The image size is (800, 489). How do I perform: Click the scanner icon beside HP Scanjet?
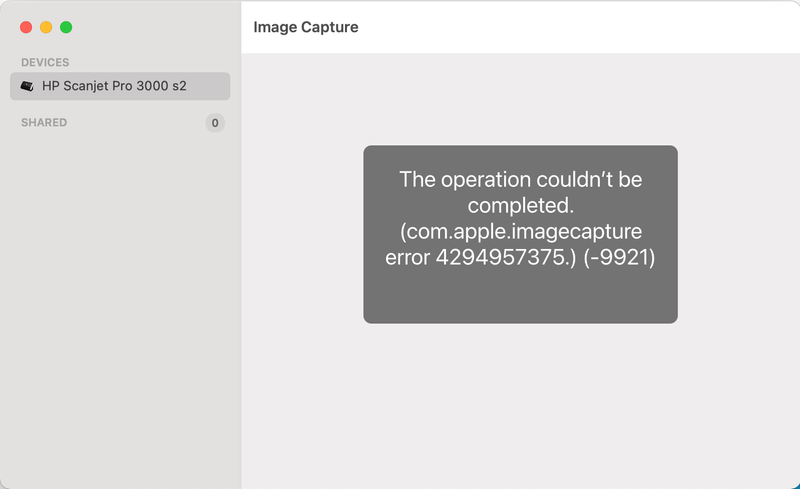(27, 86)
